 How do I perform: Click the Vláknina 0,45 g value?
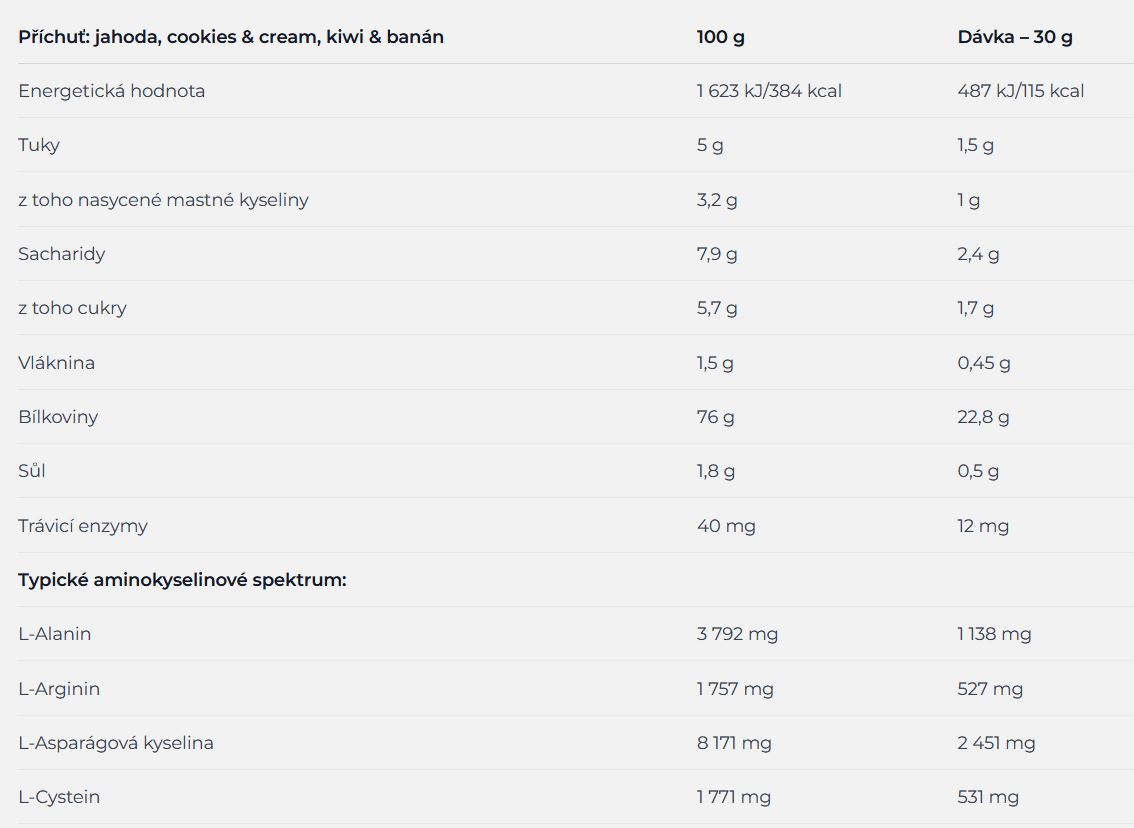pos(984,363)
